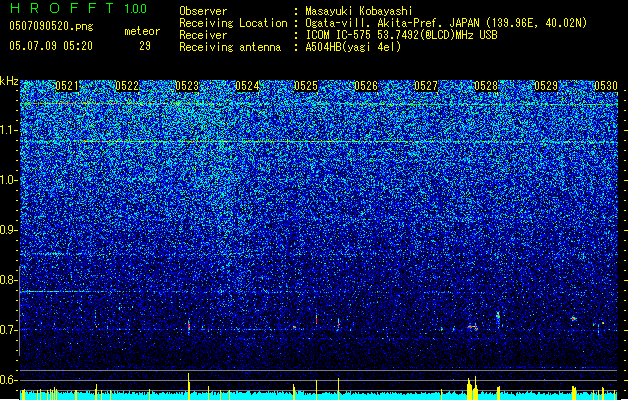
Task: Click the 'Observer' field label
Action: [203, 11]
